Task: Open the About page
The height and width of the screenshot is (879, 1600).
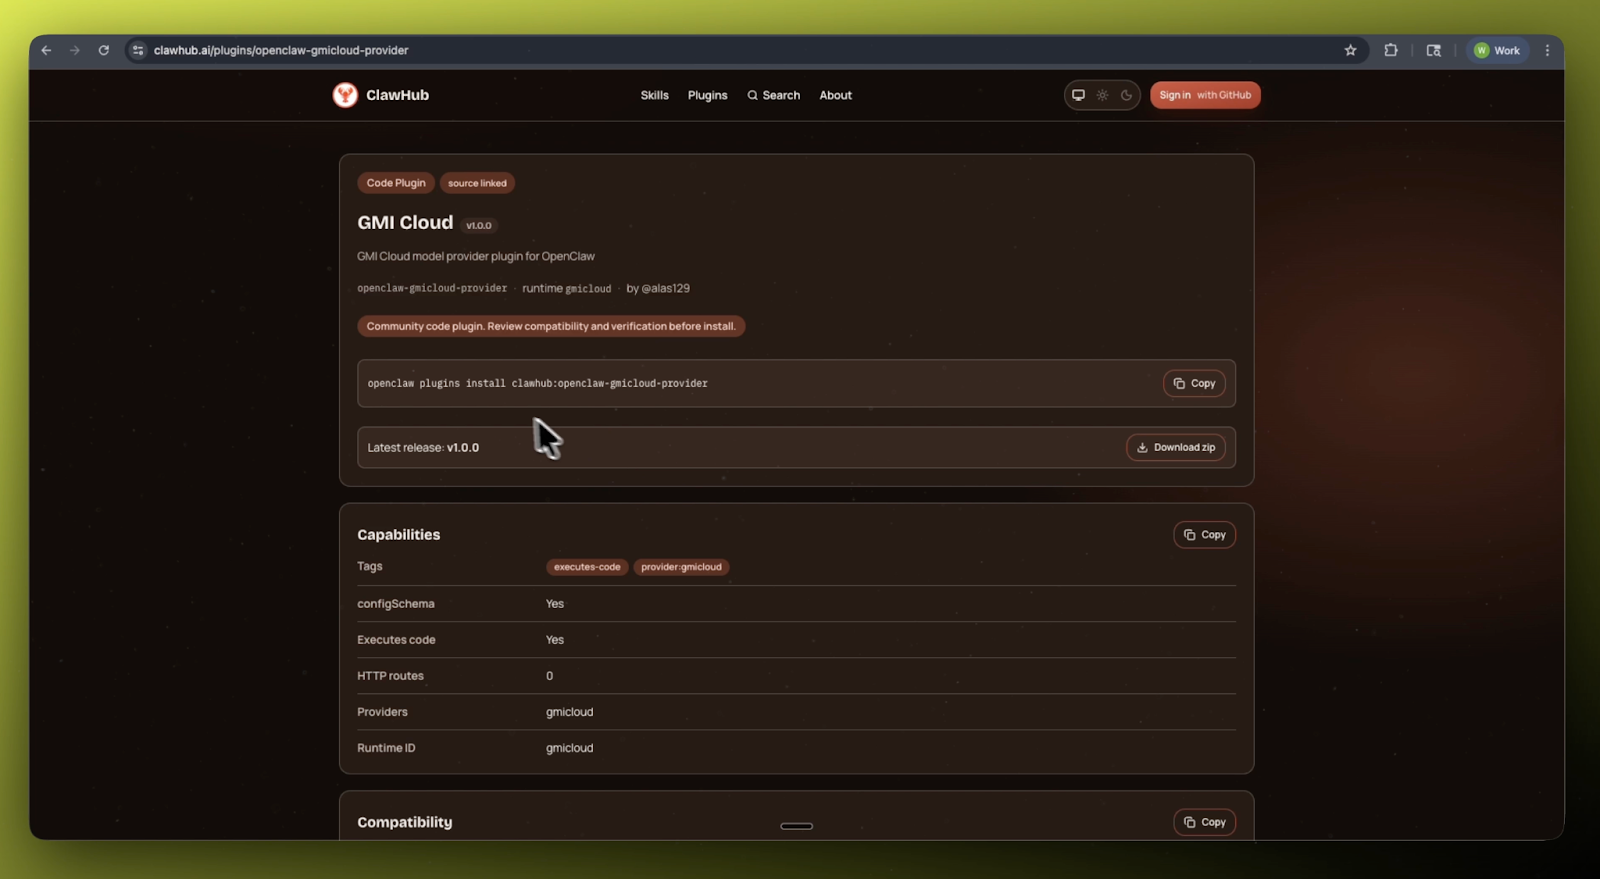Action: 835,95
